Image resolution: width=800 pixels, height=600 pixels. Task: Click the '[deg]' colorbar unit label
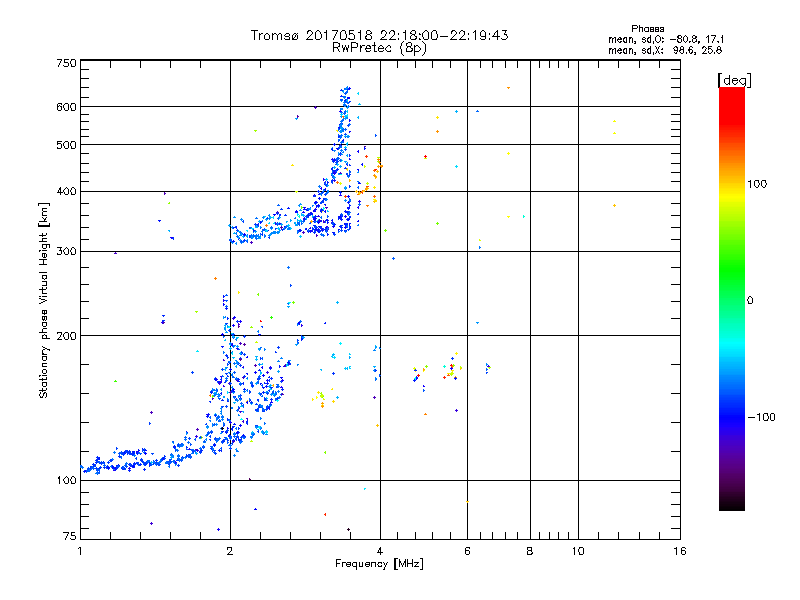pyautogui.click(x=734, y=80)
